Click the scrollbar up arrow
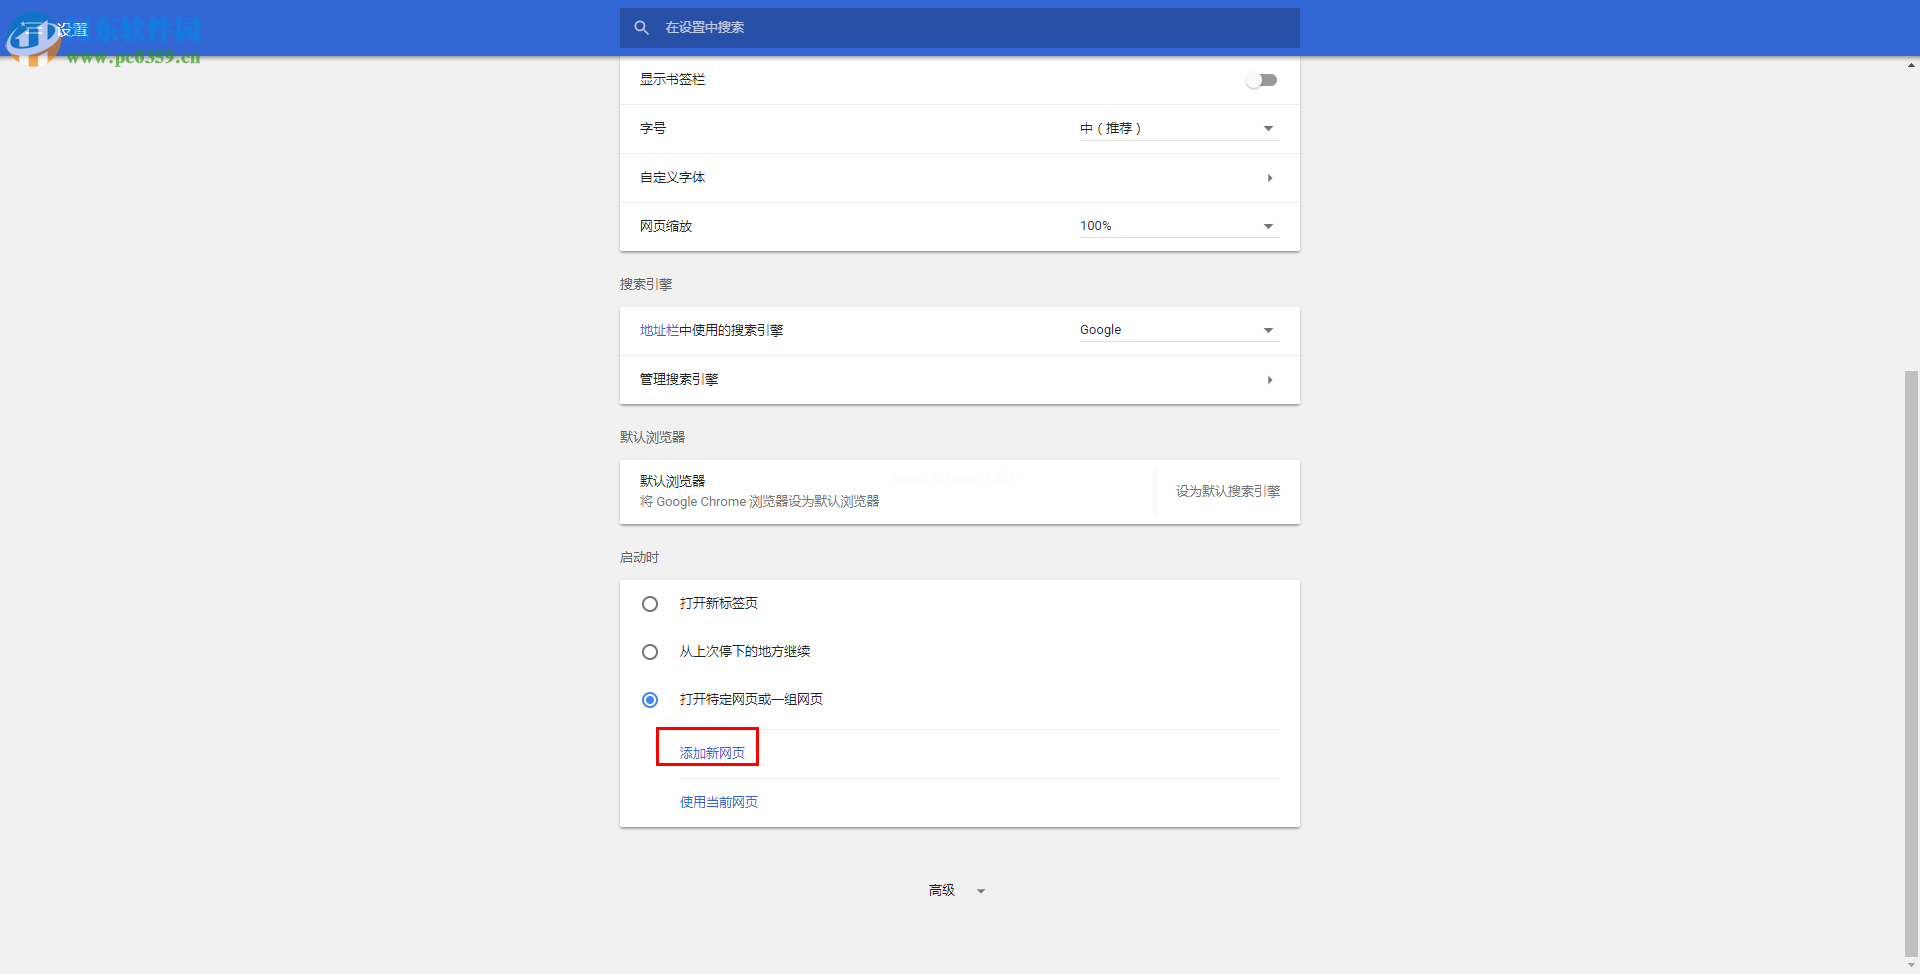 pyautogui.click(x=1911, y=63)
